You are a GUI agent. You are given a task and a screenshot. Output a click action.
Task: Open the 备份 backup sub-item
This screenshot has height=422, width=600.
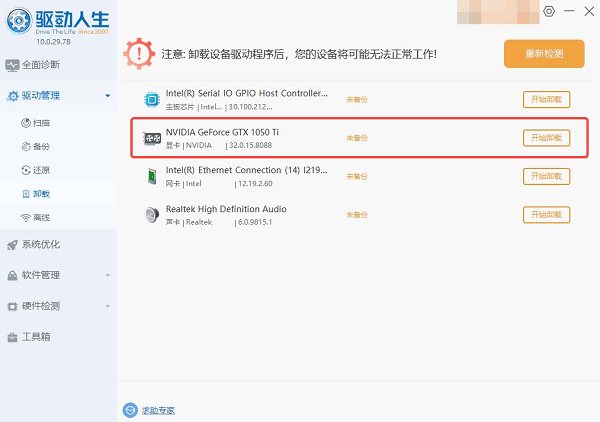pos(40,146)
